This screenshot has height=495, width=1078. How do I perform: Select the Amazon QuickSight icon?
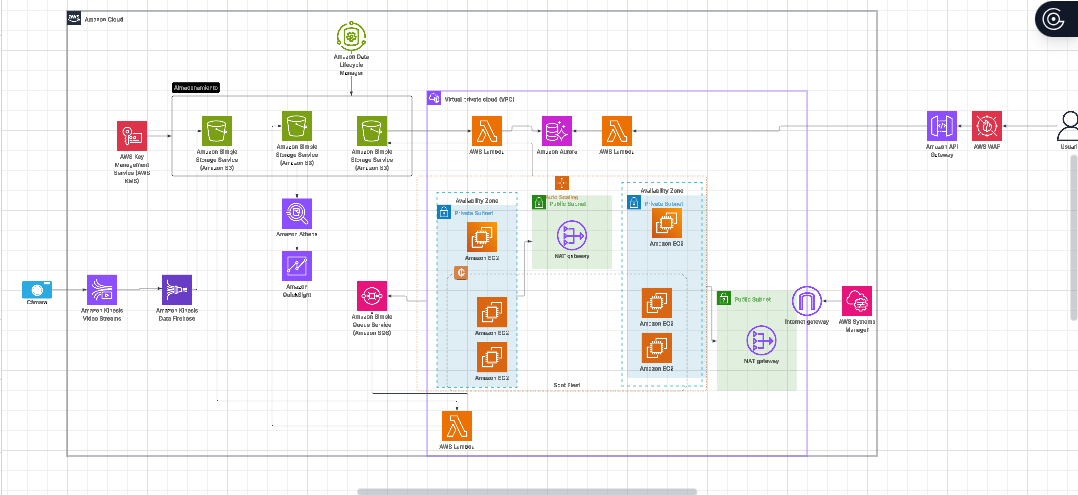point(297,265)
